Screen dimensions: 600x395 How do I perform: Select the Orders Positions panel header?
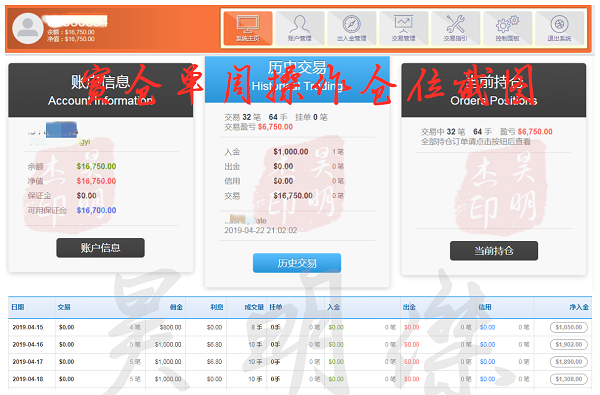click(494, 90)
